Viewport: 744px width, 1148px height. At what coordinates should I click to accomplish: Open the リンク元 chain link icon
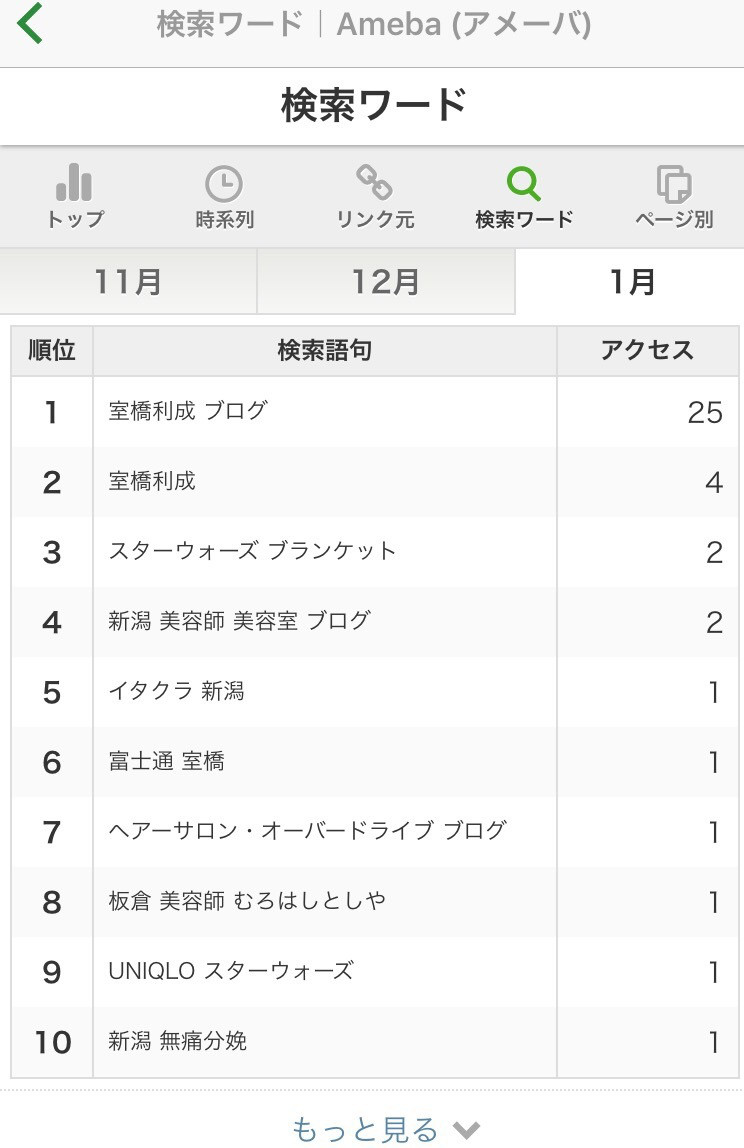click(x=375, y=183)
